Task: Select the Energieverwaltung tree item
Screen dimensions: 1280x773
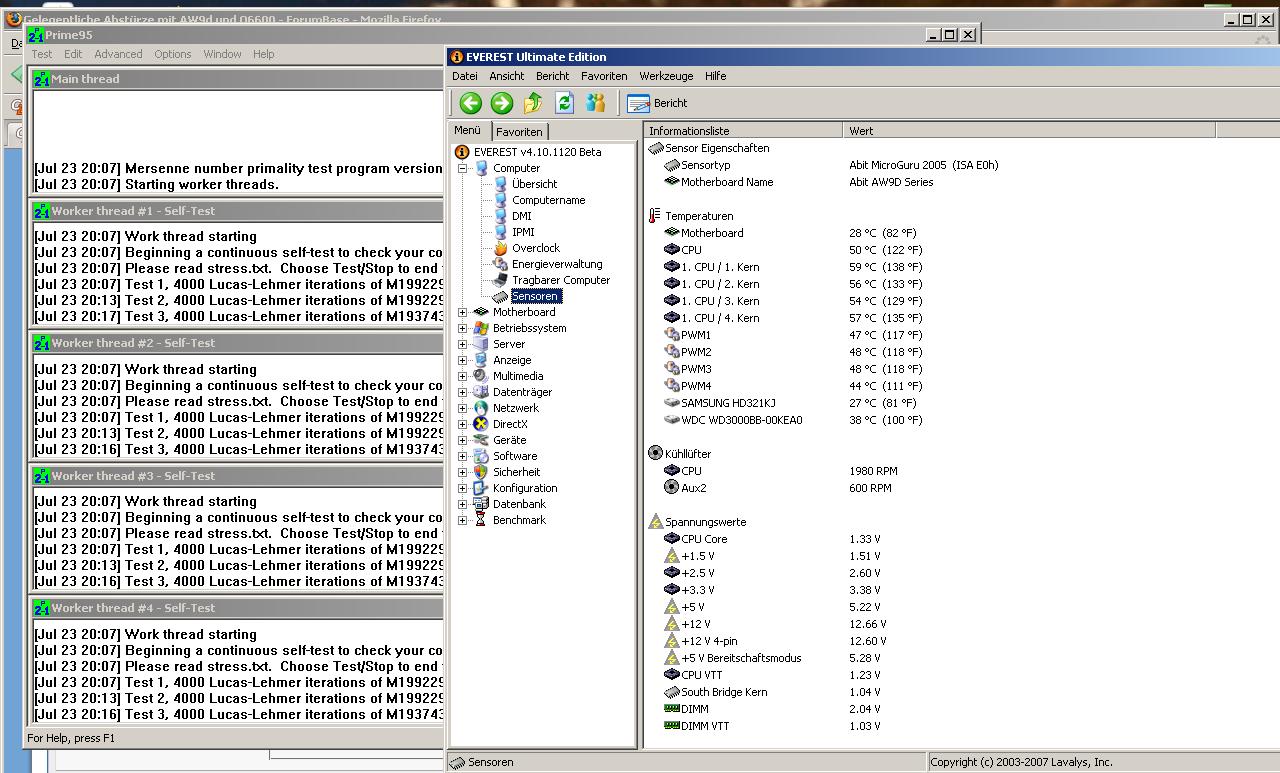Action: point(557,264)
